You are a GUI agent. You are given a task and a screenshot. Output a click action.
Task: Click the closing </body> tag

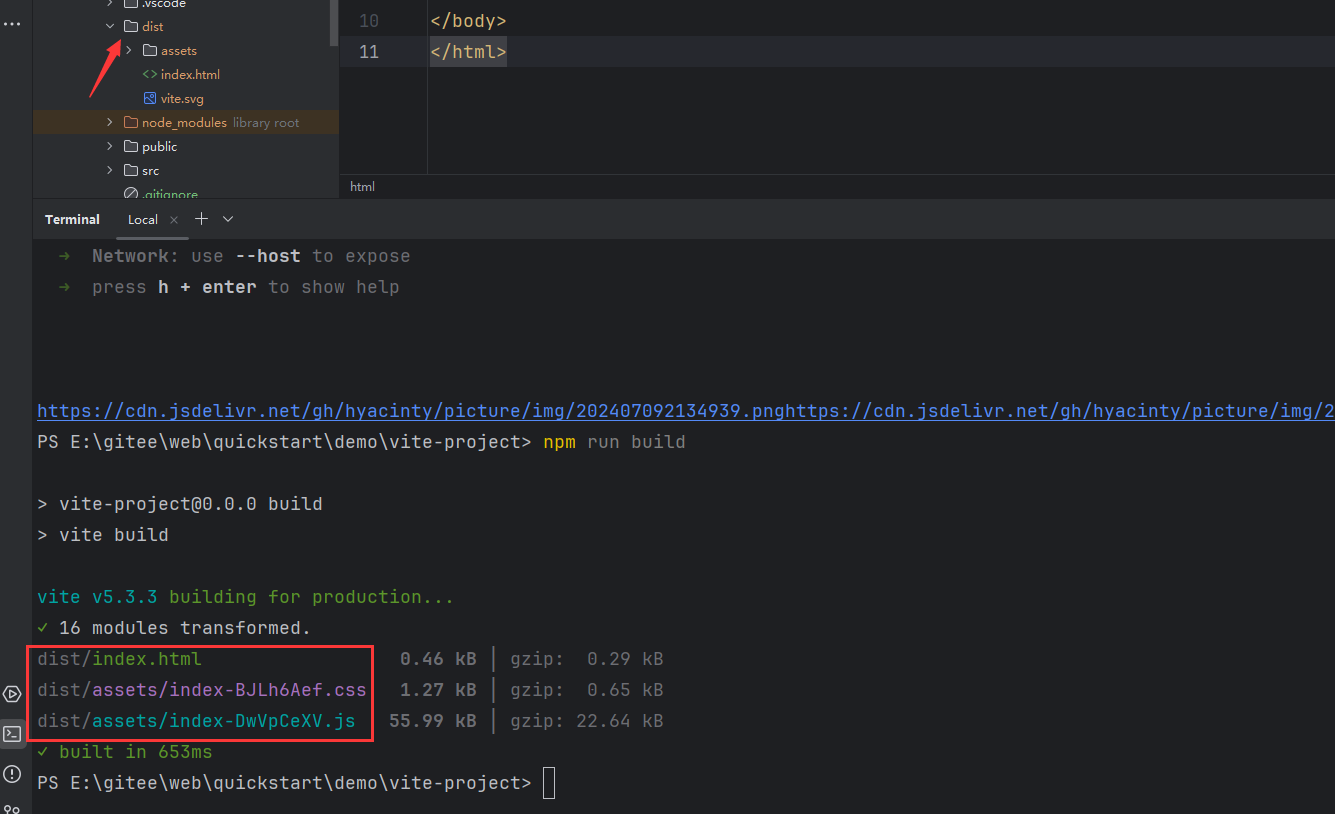(x=468, y=20)
